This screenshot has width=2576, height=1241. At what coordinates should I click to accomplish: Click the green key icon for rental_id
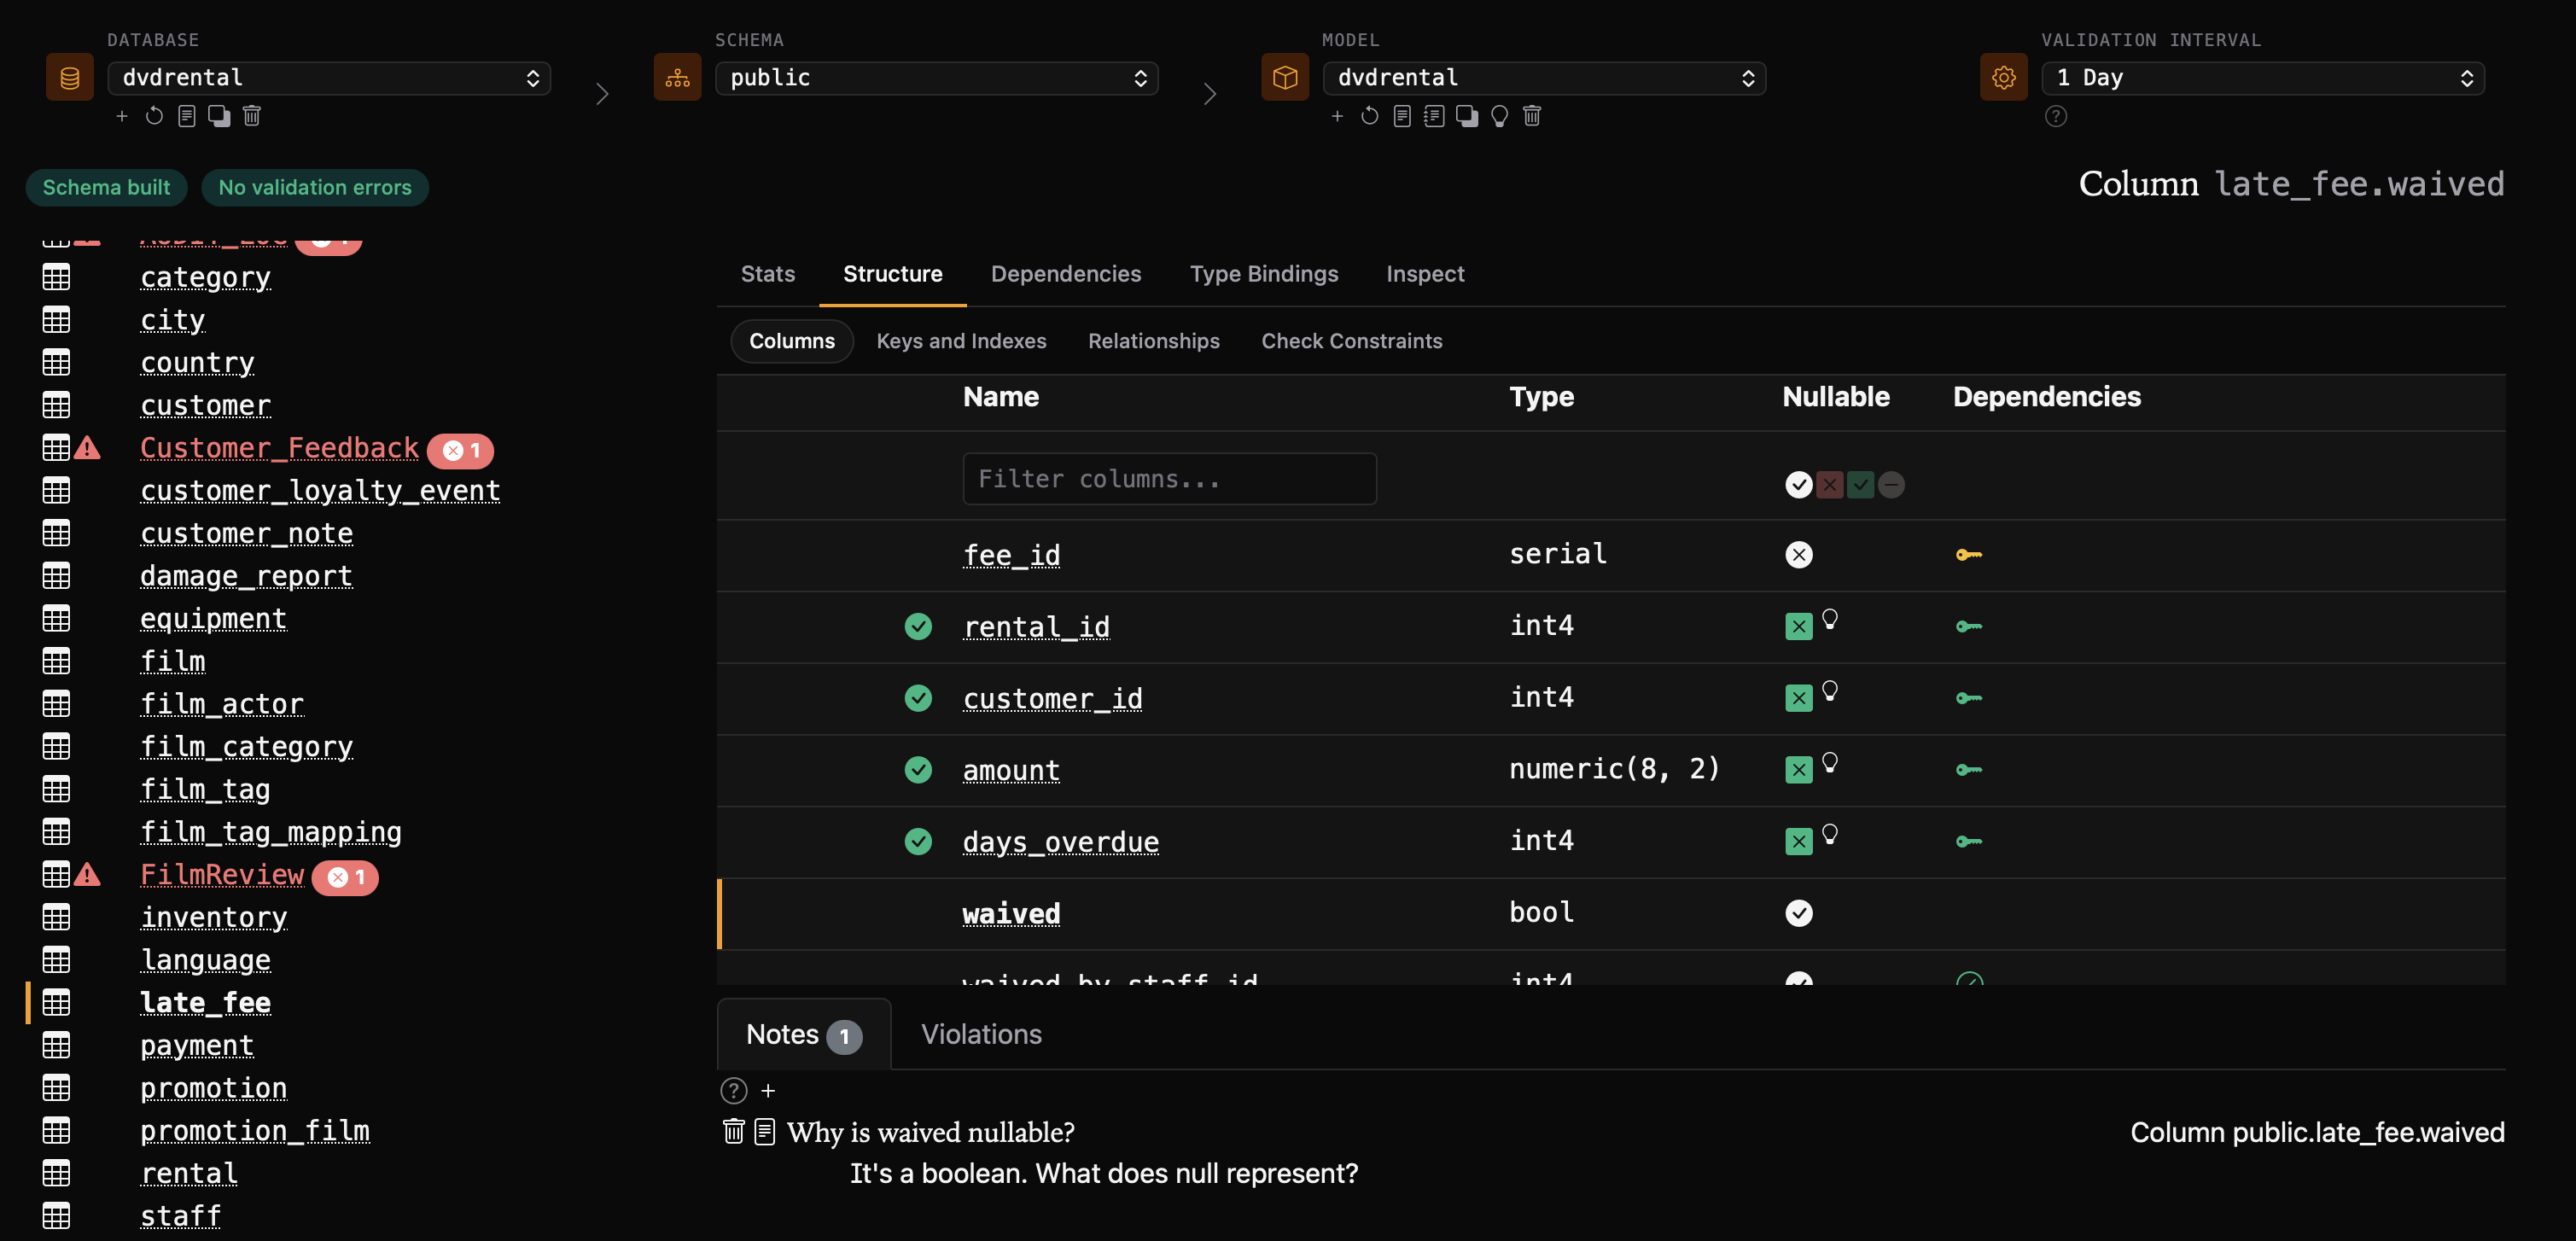pos(1969,627)
